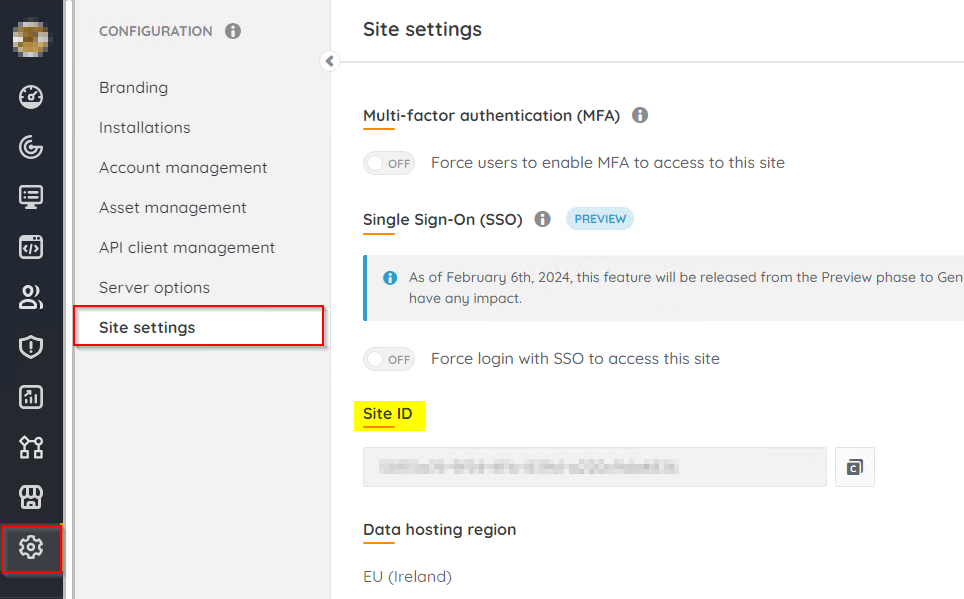Screen dimensions: 964x599
Task: Switch to API client management
Action: coord(187,247)
